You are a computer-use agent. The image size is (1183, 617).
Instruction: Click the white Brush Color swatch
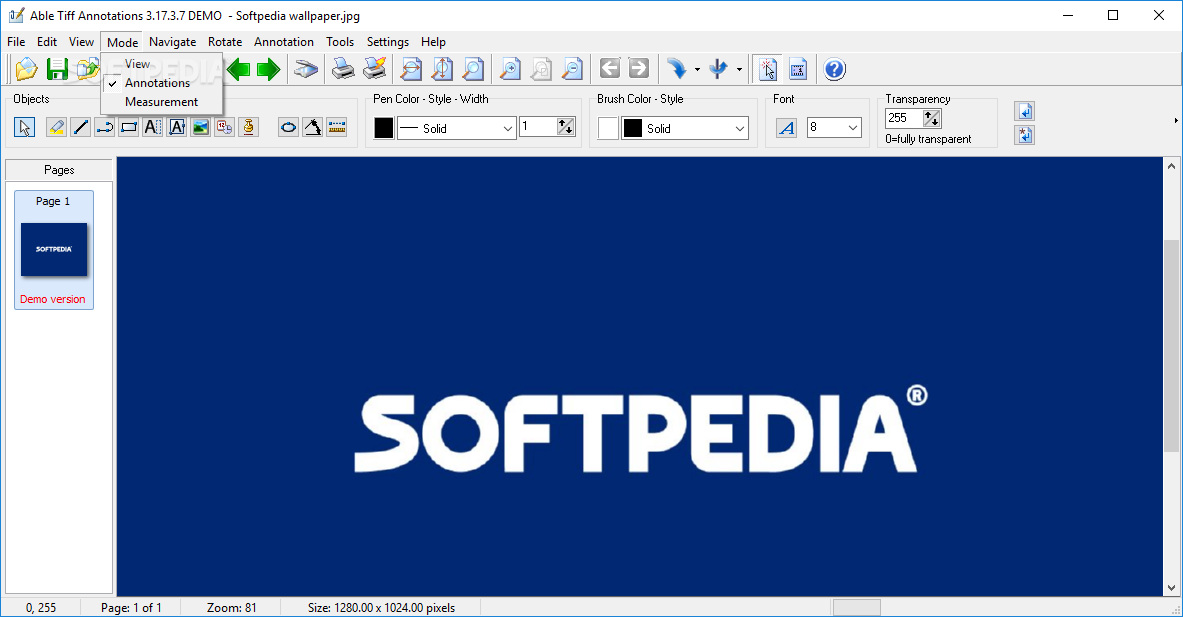click(608, 128)
